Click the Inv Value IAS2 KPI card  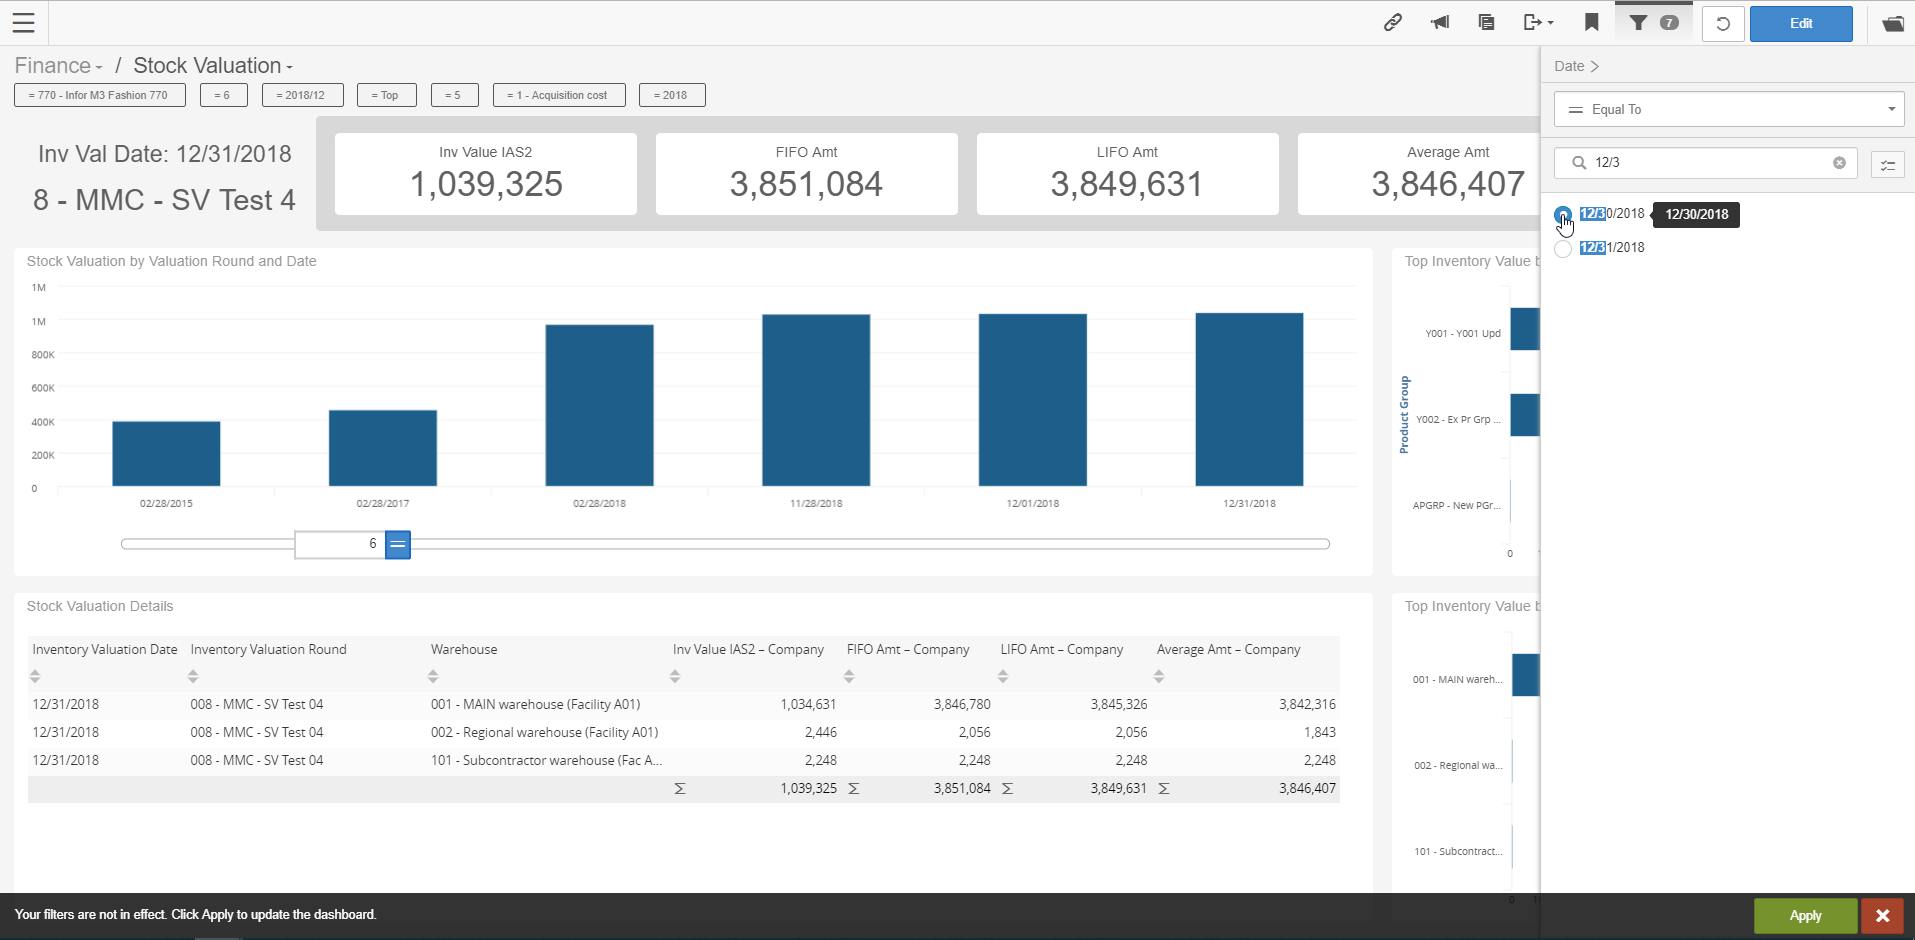486,174
